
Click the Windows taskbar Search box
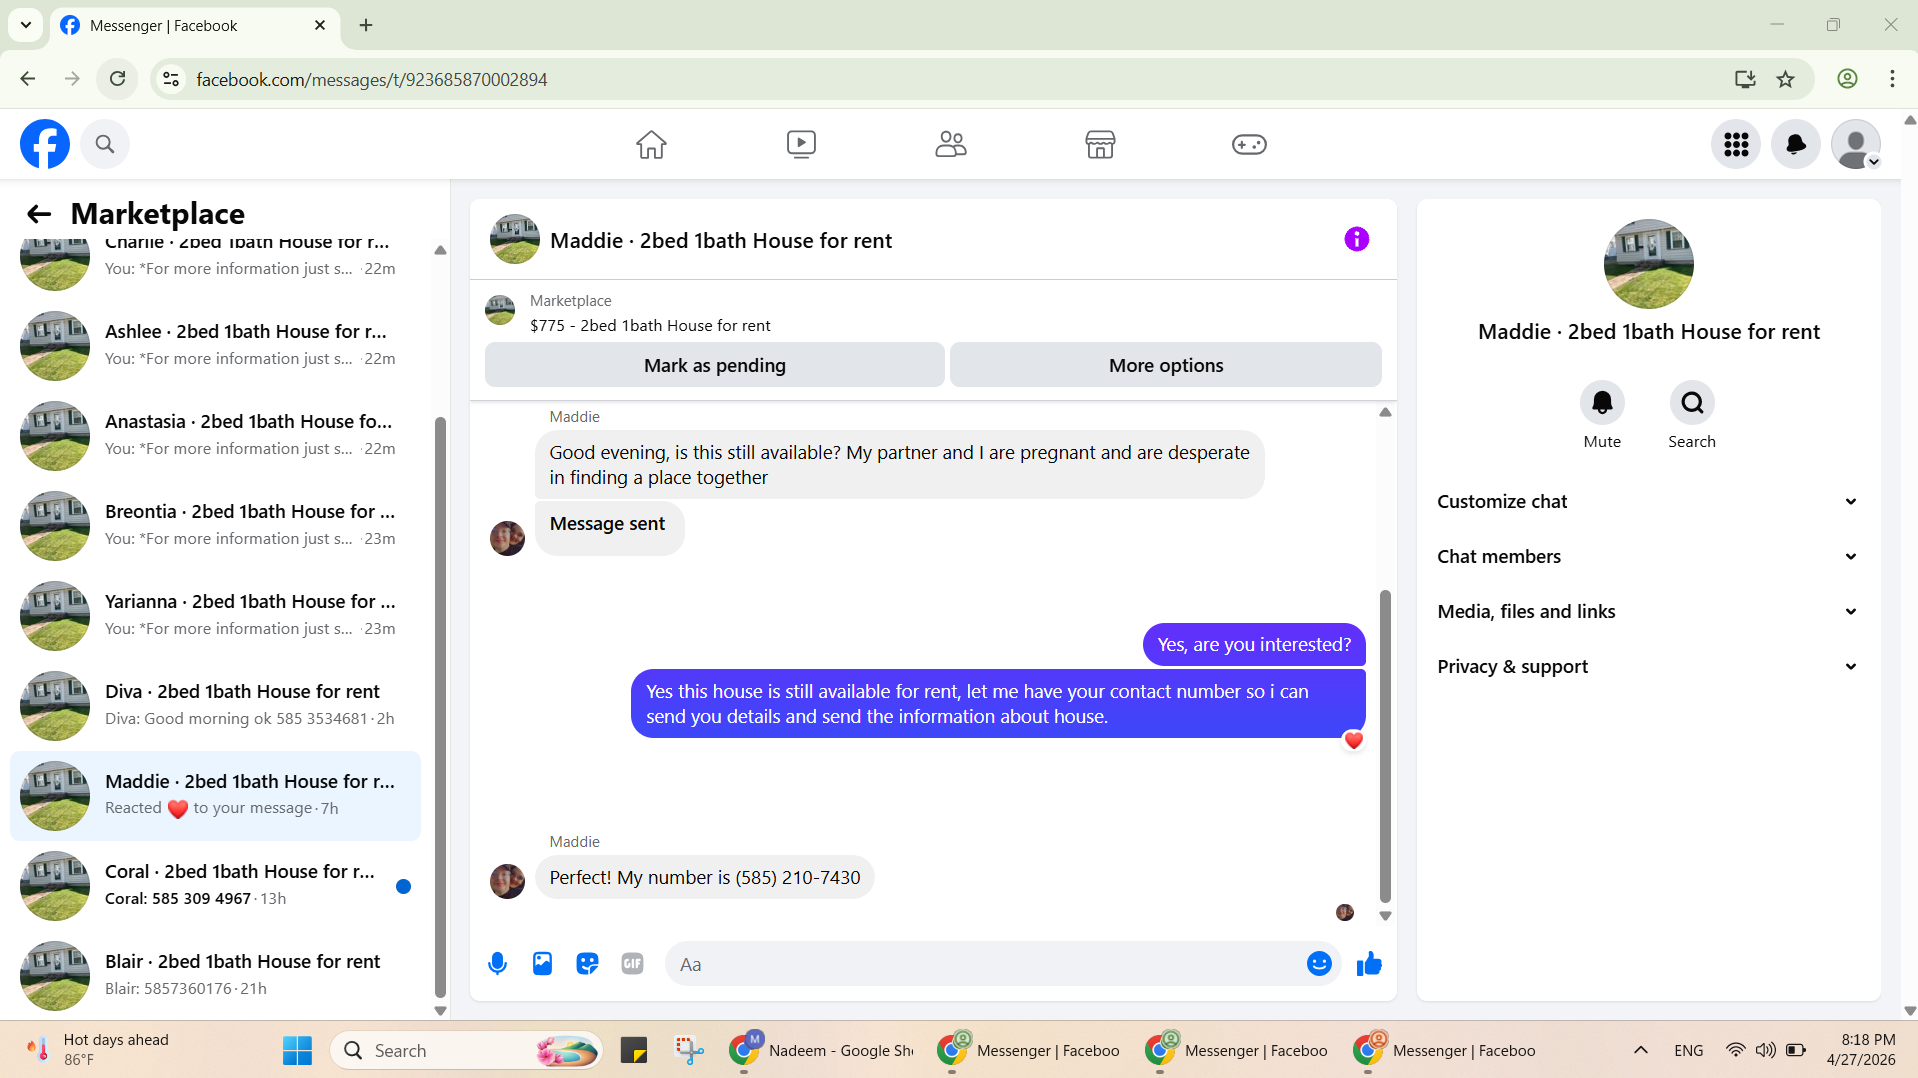467,1051
